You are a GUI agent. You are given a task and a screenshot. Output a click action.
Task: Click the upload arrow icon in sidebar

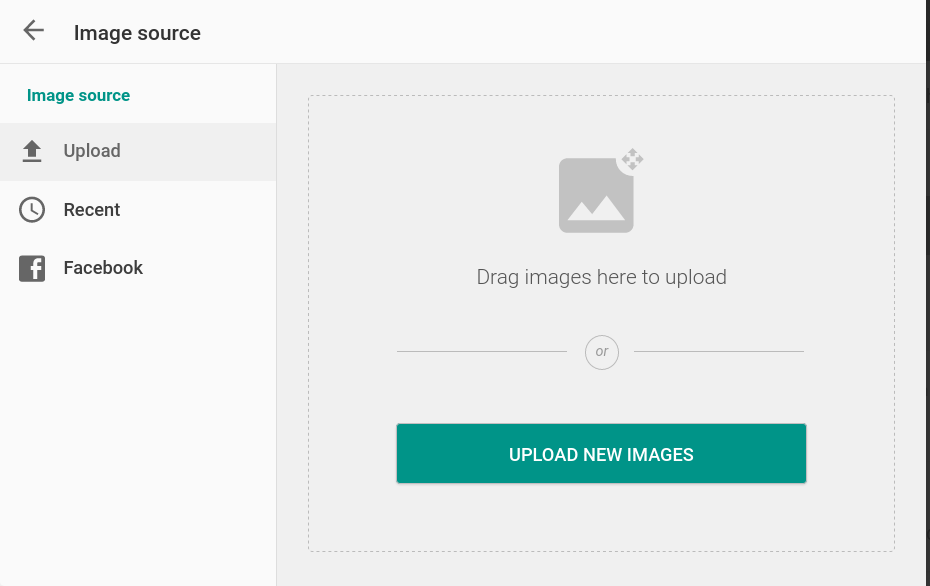click(32, 151)
